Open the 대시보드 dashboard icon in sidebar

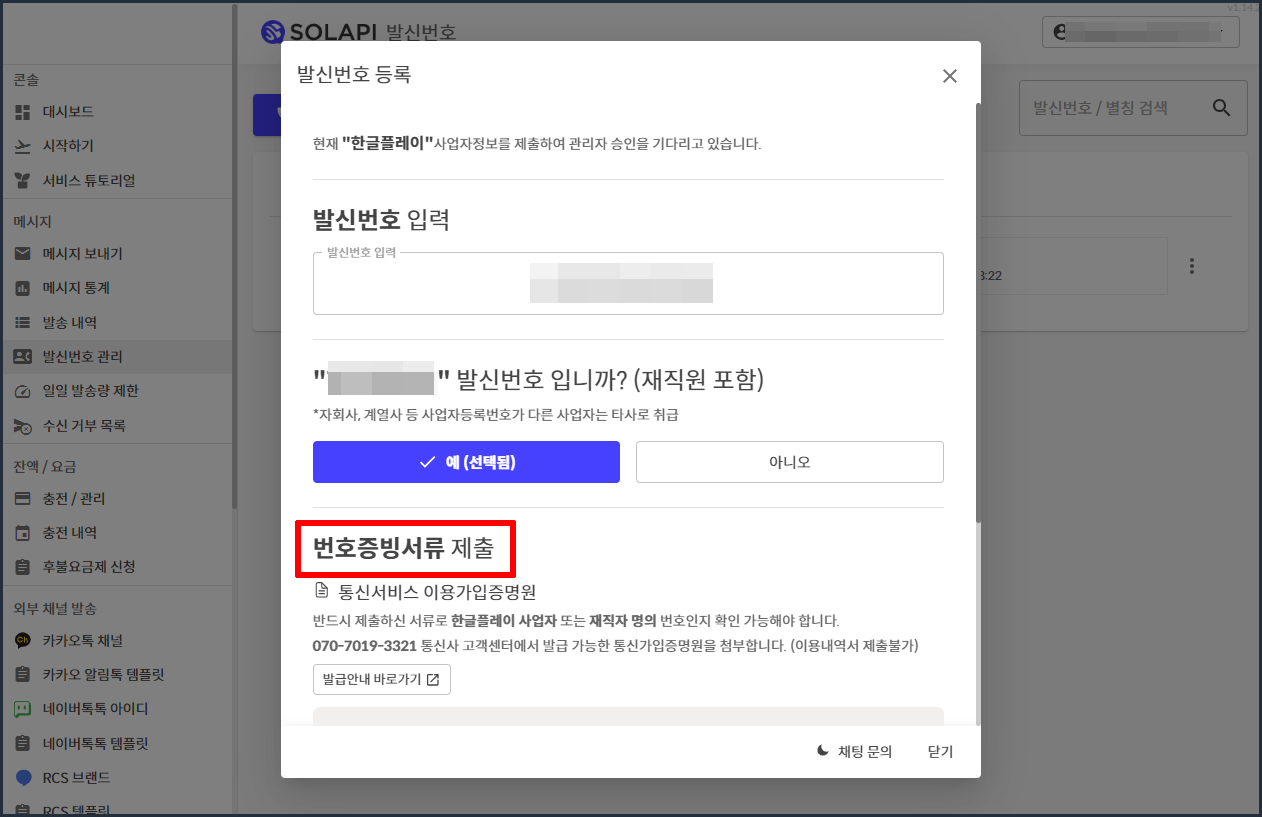[23, 112]
